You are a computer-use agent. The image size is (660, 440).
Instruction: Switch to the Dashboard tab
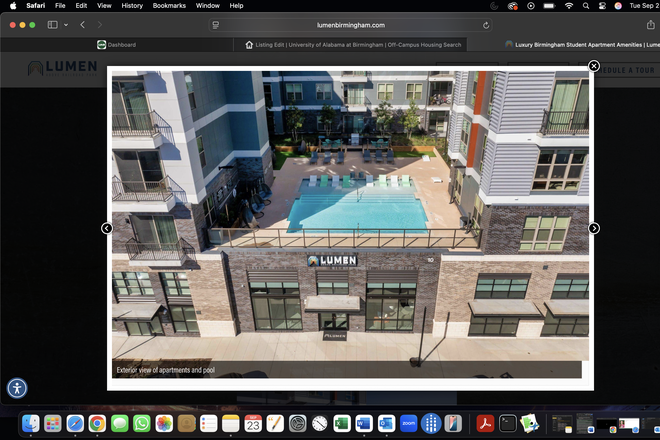click(117, 45)
